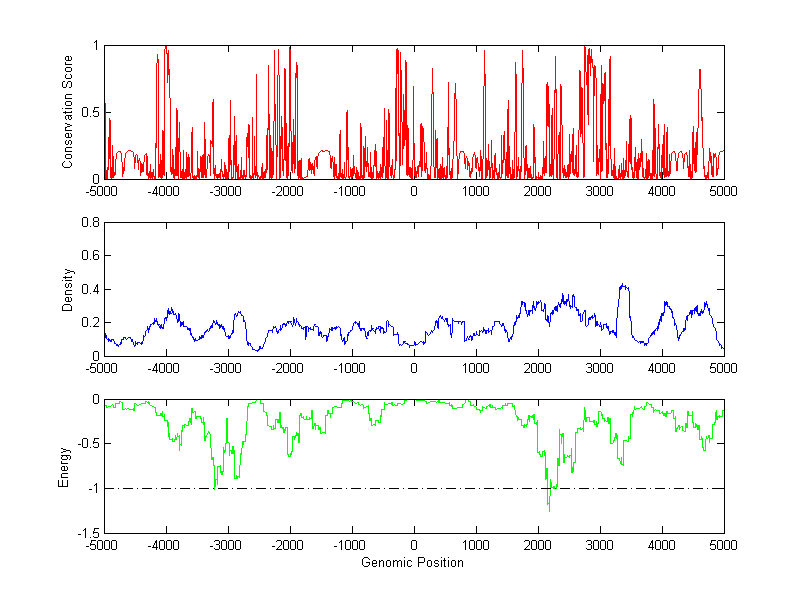Select the tall blue Density peak near 3400
Viewport: 800px width, 599px height.
coord(624,287)
